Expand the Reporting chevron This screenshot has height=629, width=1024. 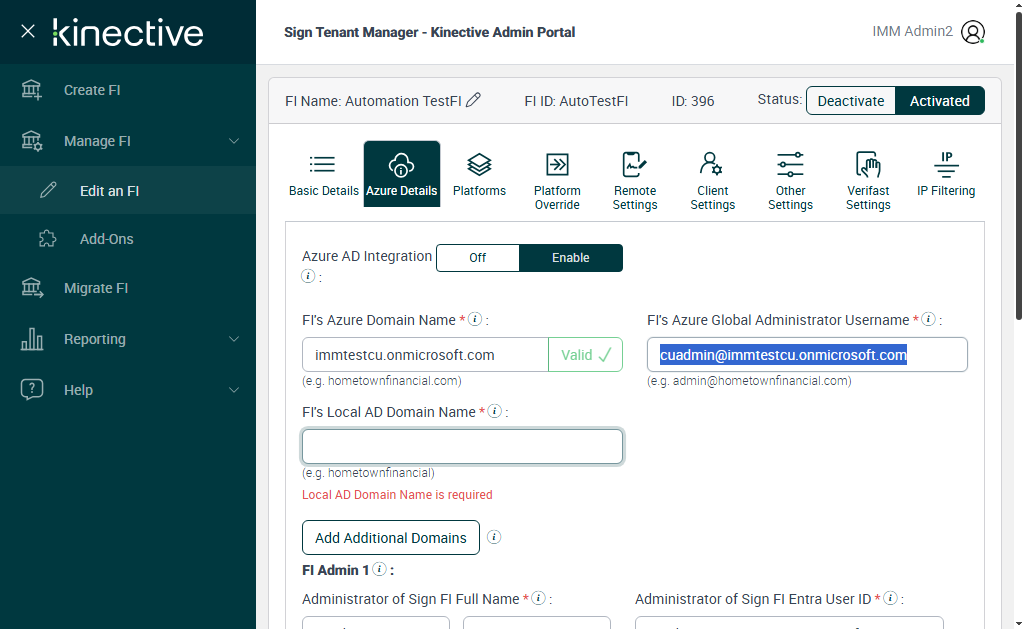click(234, 339)
